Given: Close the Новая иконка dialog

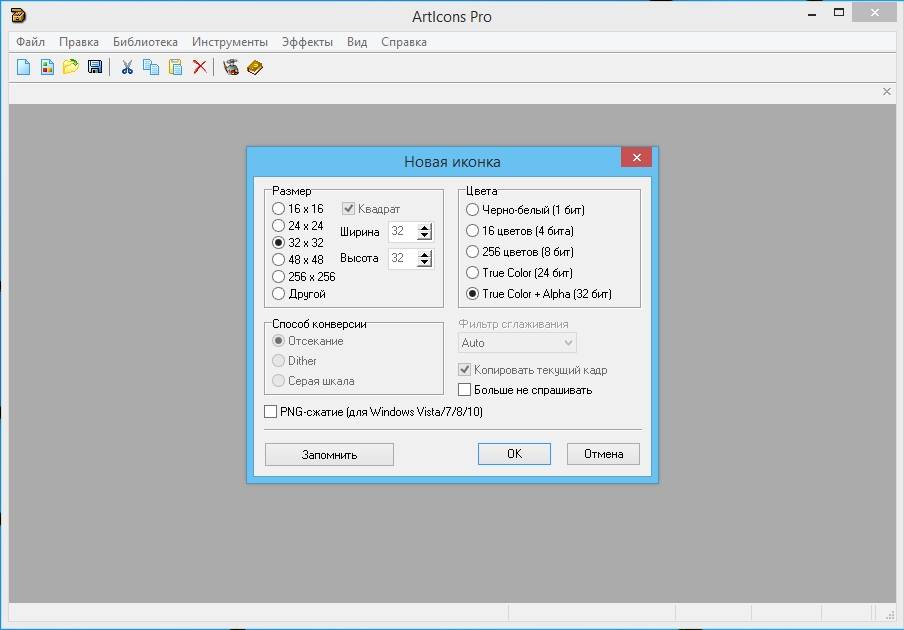Looking at the screenshot, I should coord(636,157).
